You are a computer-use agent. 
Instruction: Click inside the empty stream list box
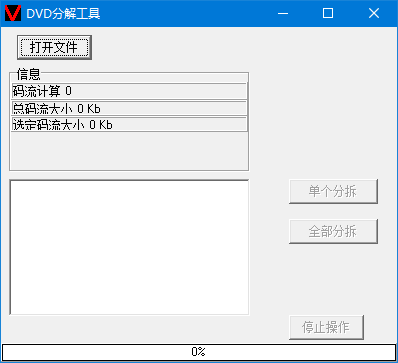coord(129,247)
